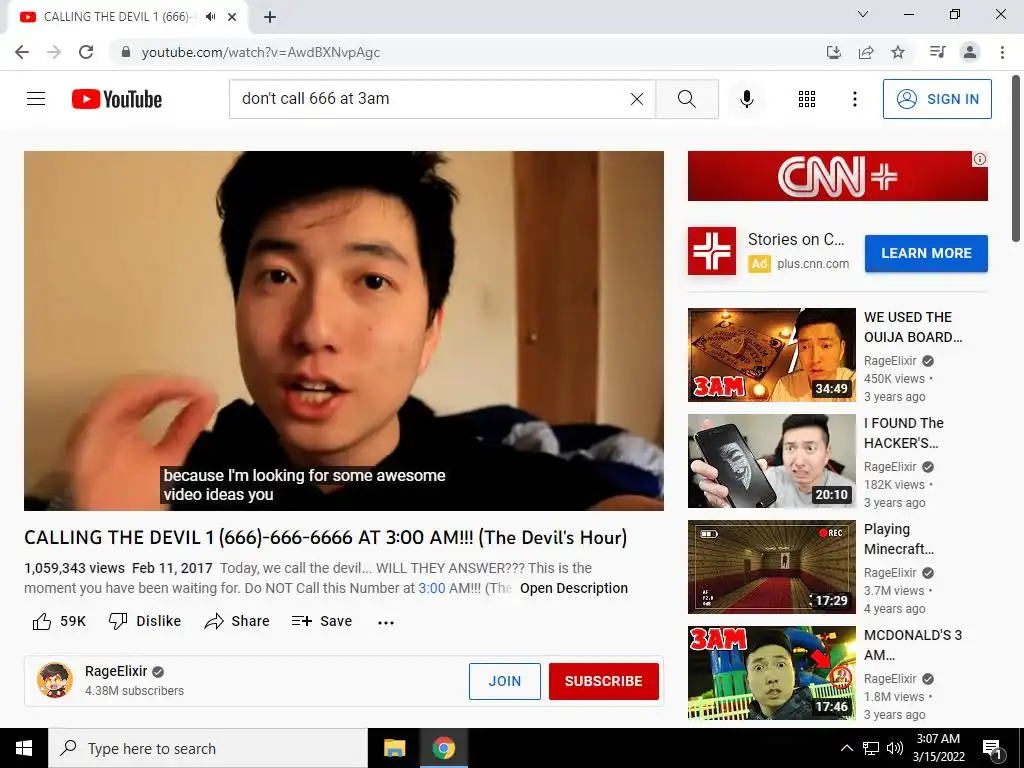The image size is (1024, 768).
Task: Open the volume icon in system tray
Action: click(895, 748)
